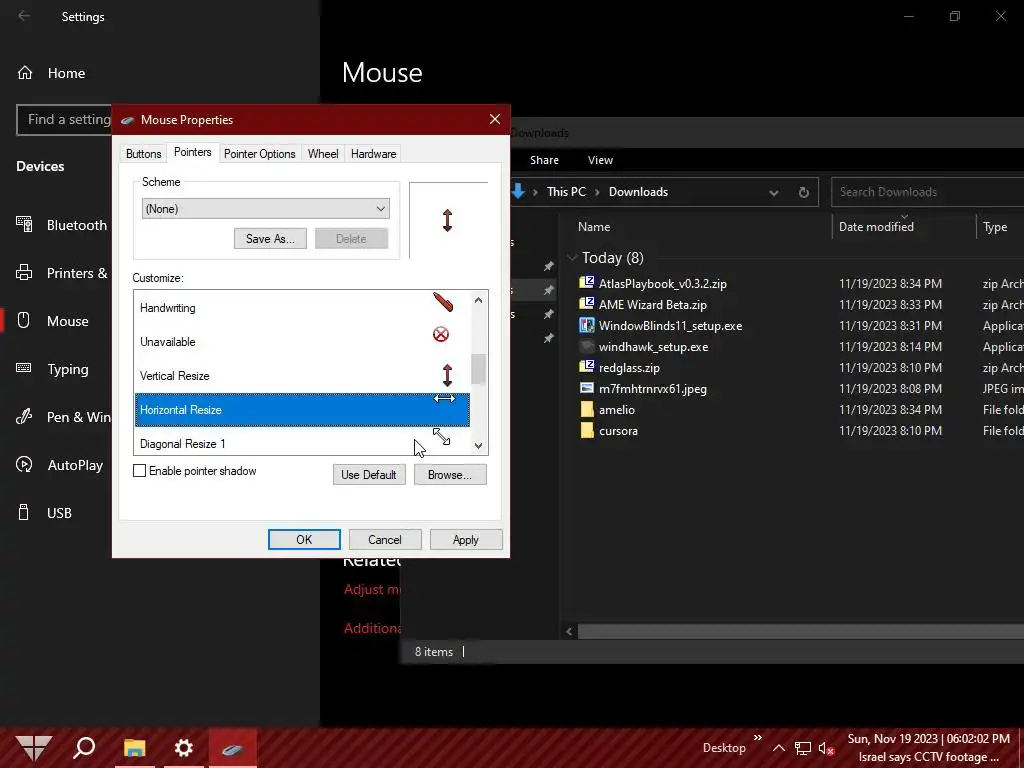Open the AutoPlay icon in Settings
The height and width of the screenshot is (768, 1024).
[x=24, y=464]
